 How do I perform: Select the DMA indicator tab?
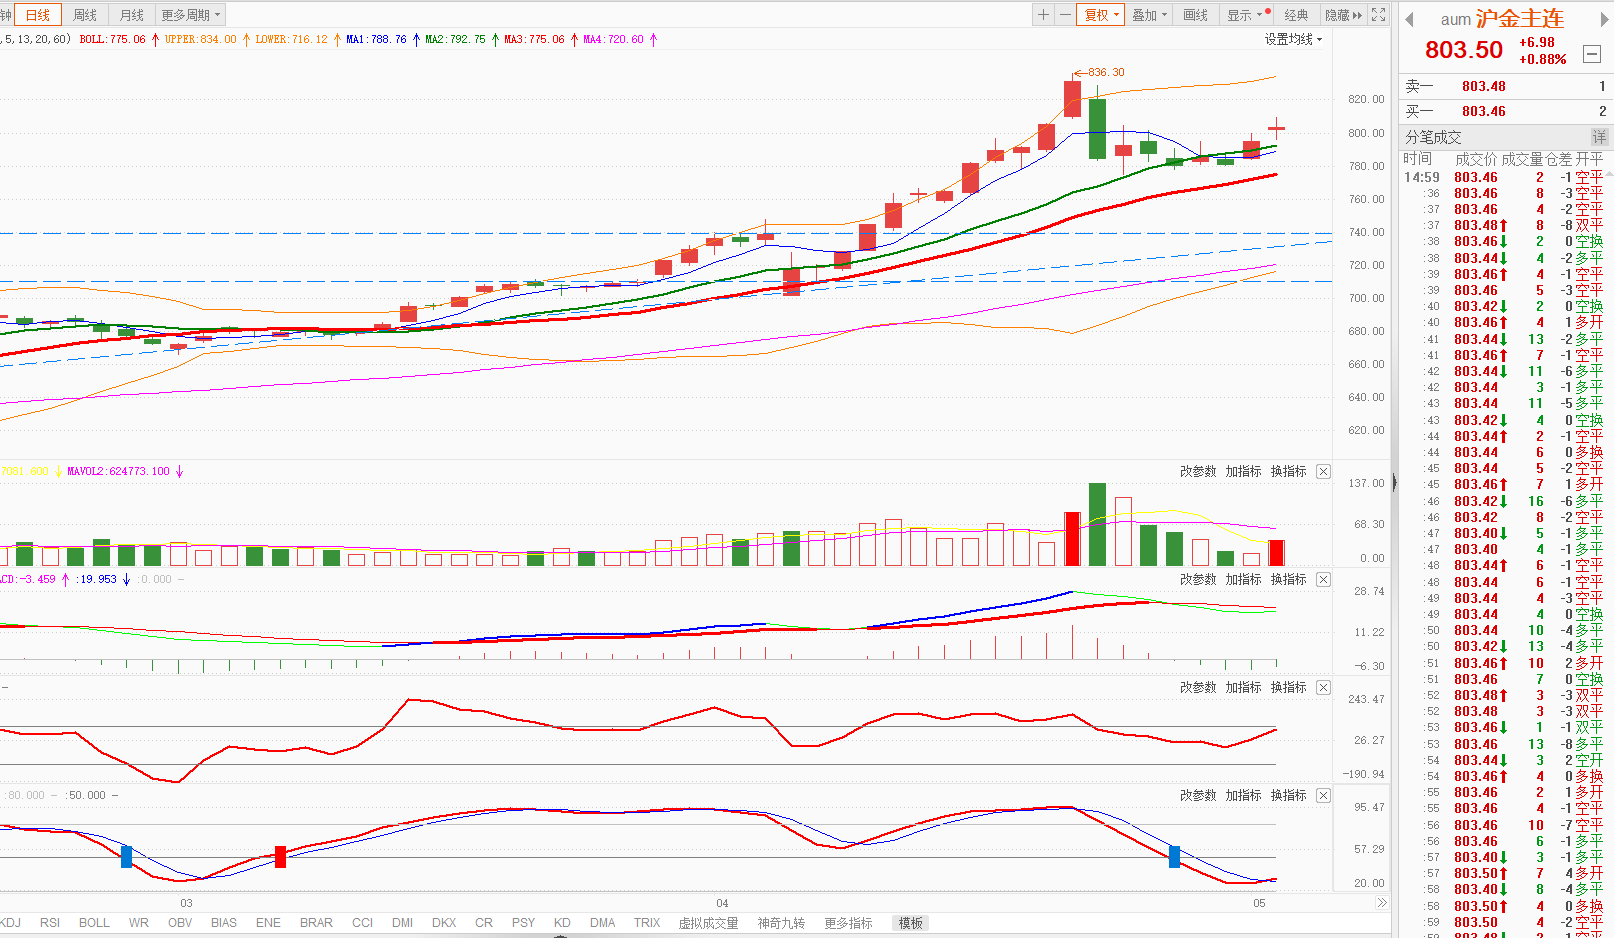(602, 923)
